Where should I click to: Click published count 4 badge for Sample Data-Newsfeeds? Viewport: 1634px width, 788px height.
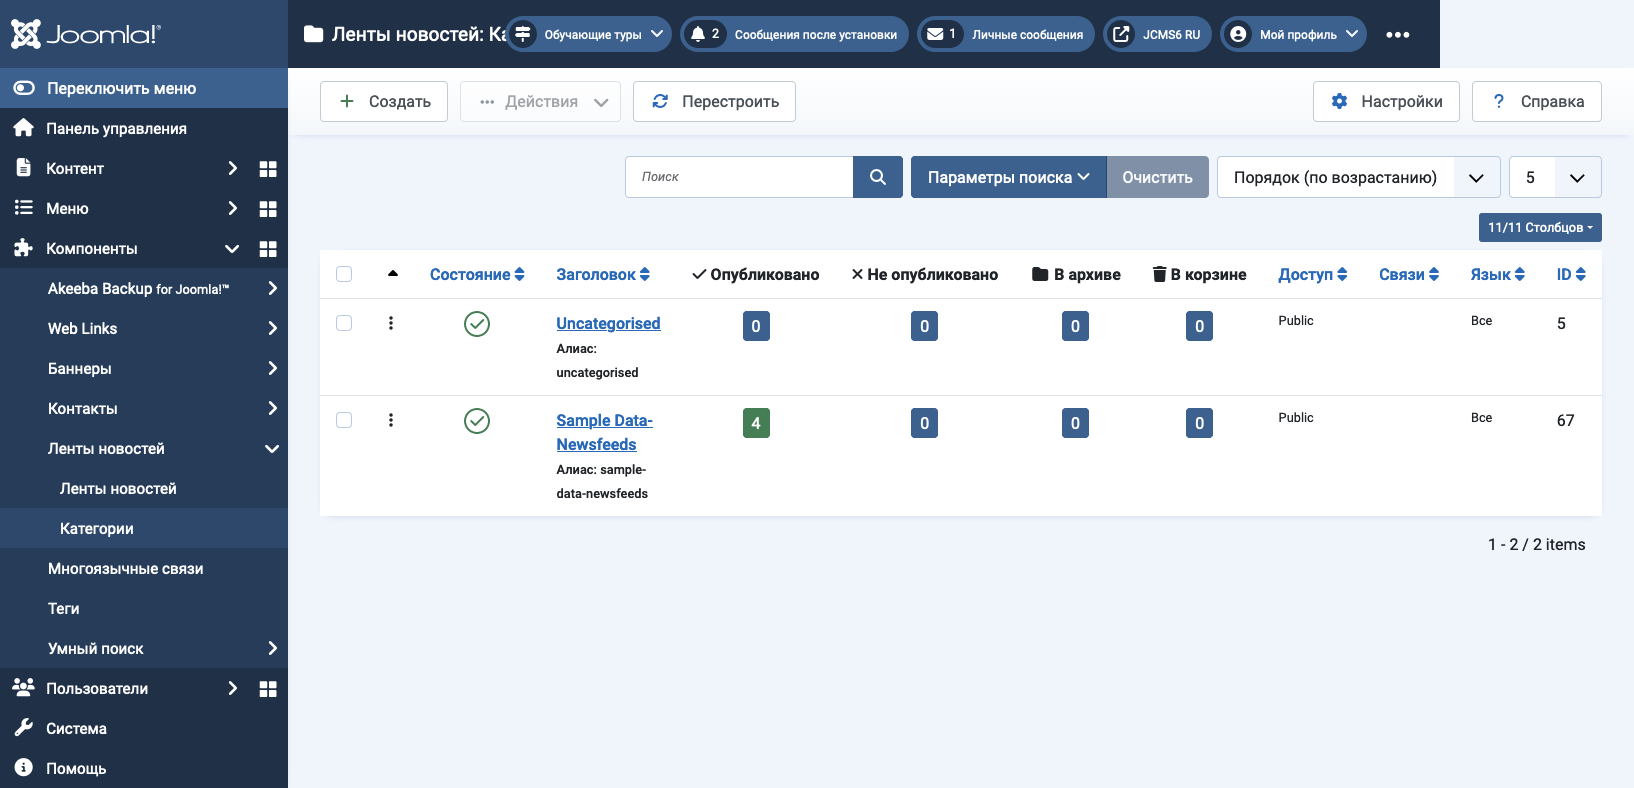pyautogui.click(x=756, y=423)
